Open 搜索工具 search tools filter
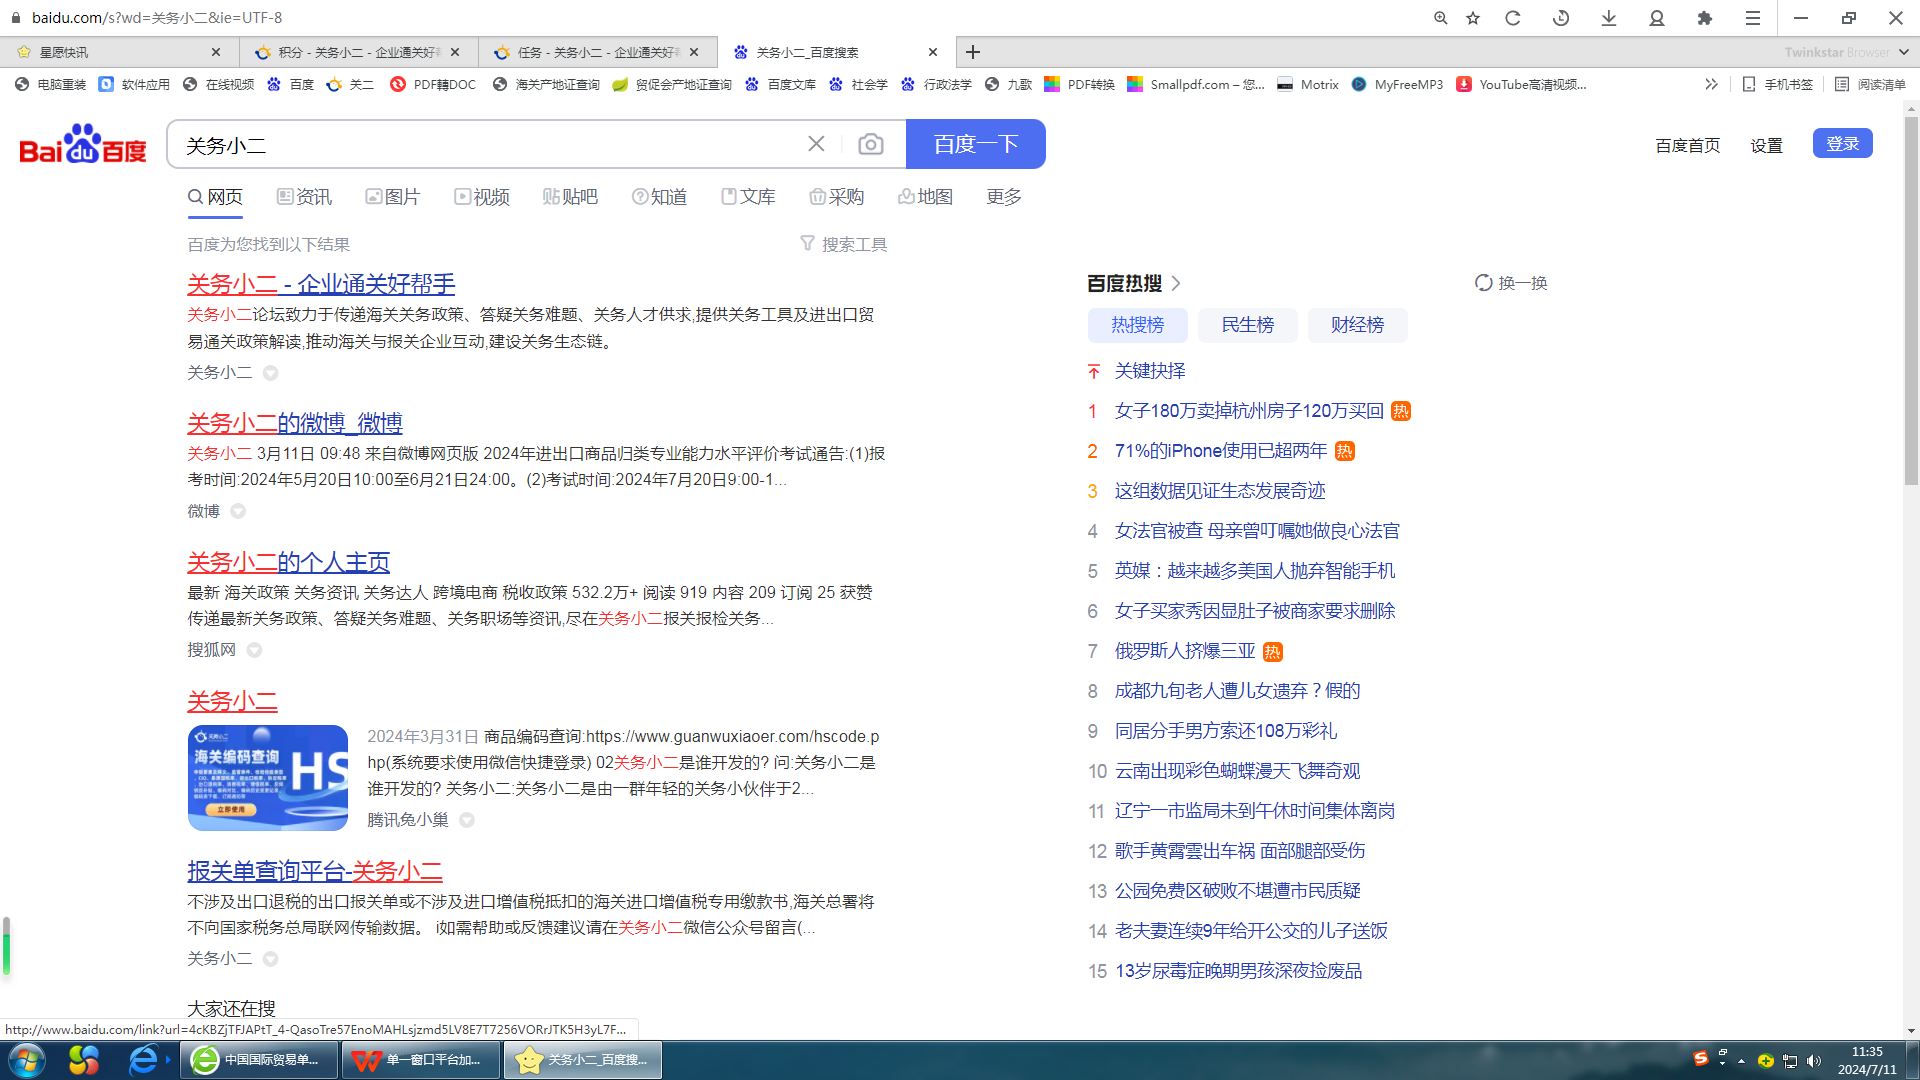The height and width of the screenshot is (1080, 1920). pyautogui.click(x=843, y=244)
